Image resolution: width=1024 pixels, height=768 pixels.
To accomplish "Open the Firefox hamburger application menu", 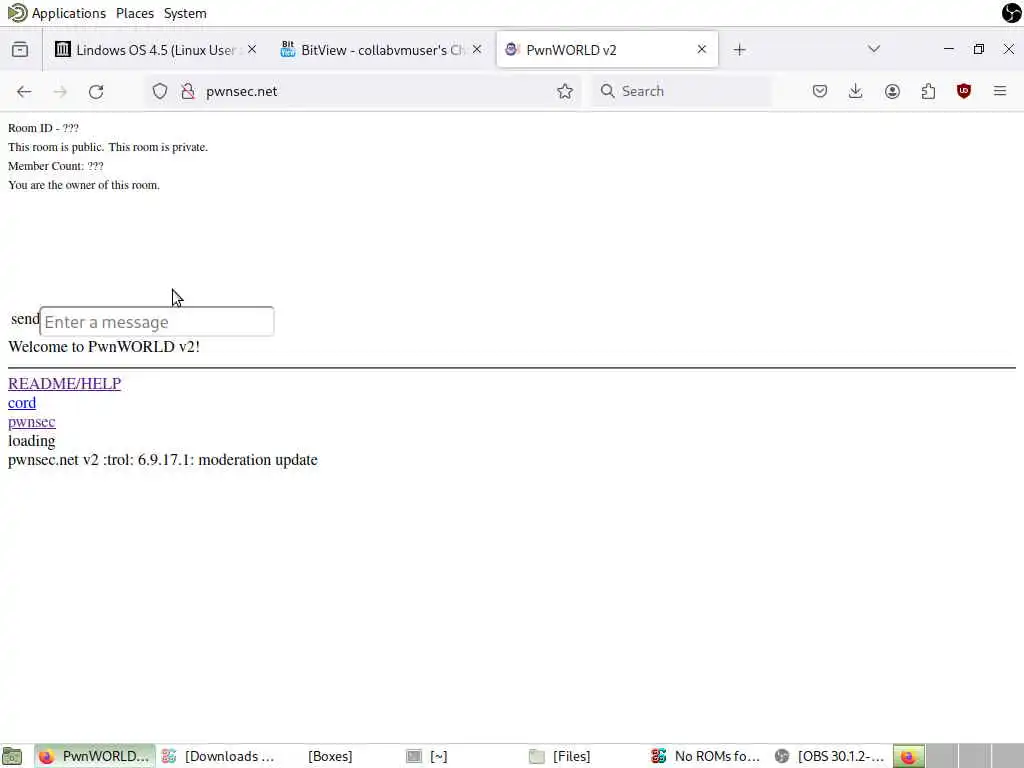I will 1000,91.
